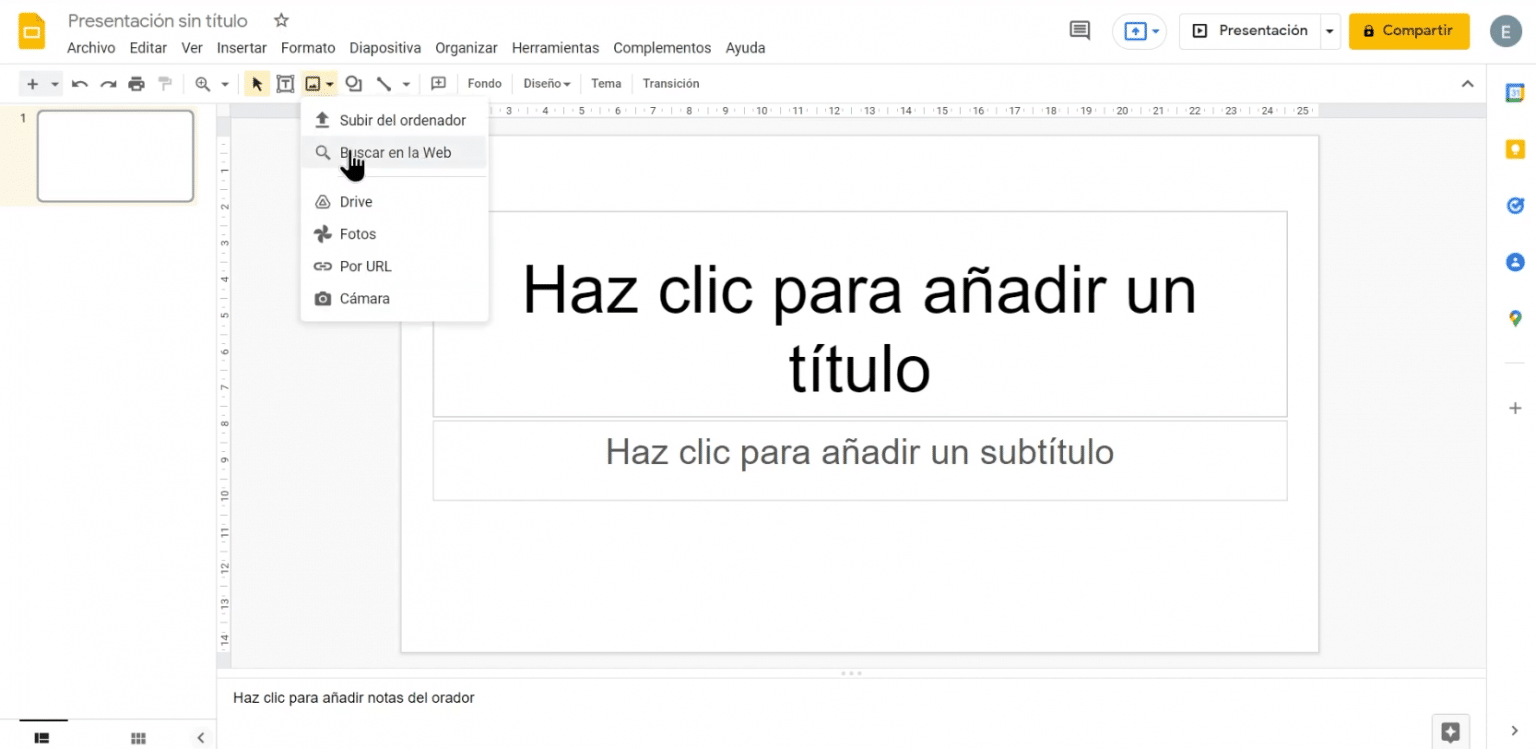The width and height of the screenshot is (1536, 749).
Task: Open the Diseño dropdown
Action: tap(546, 83)
